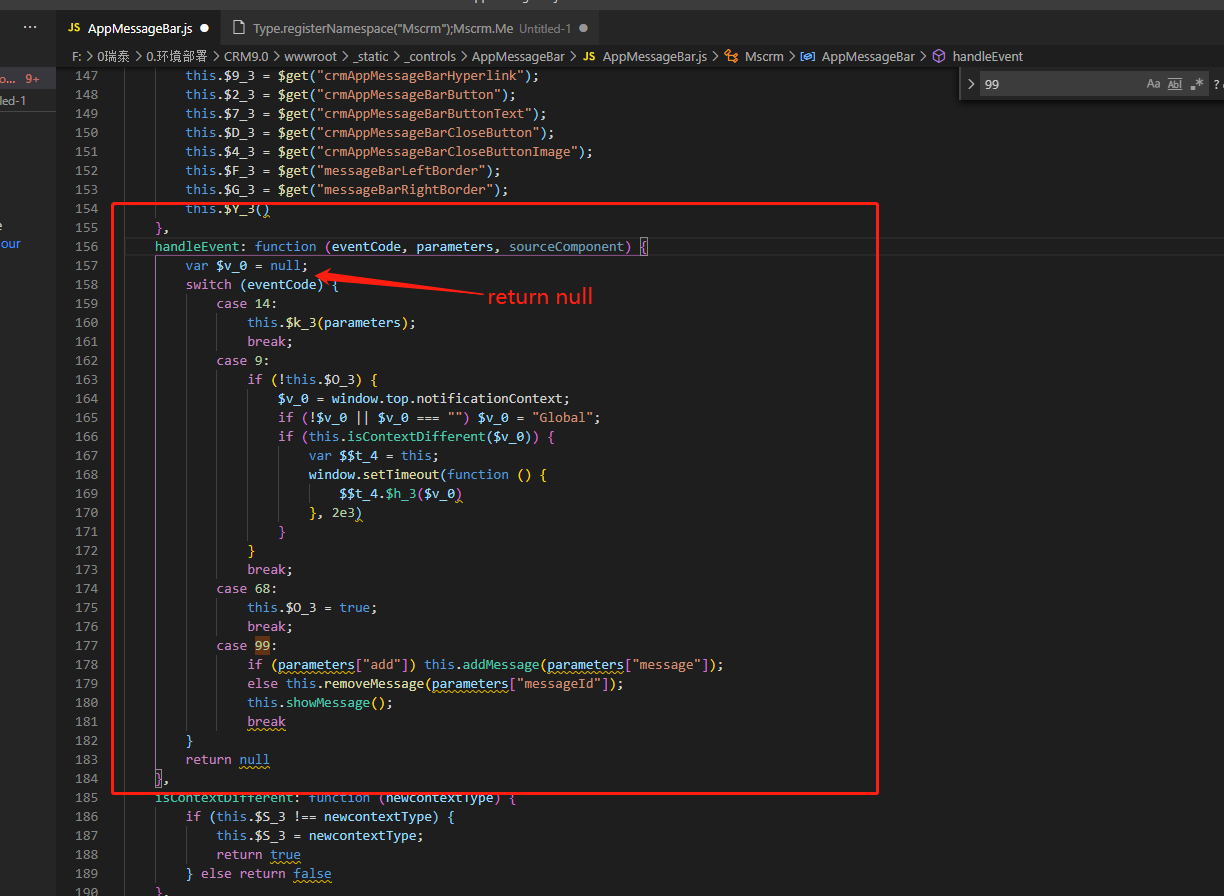Click the Mscrm namespace symbol icon in breadcrumbs

pyautogui.click(x=731, y=57)
